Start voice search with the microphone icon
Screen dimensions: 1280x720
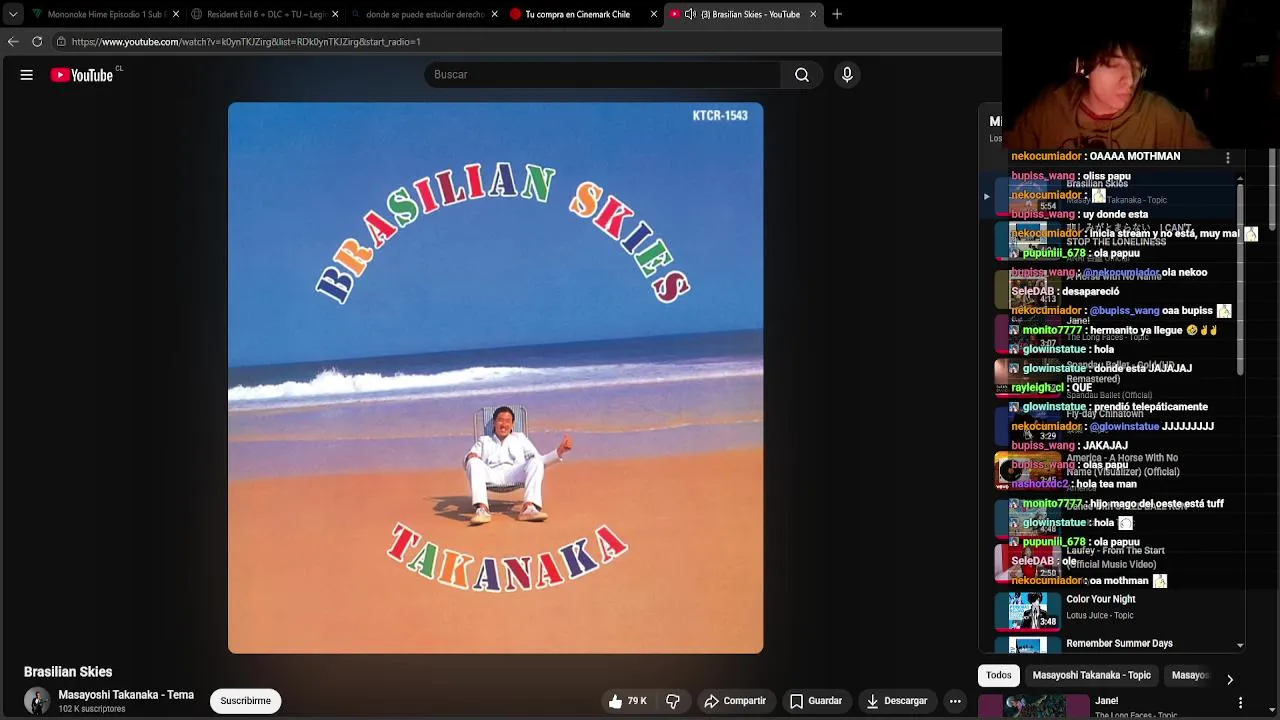point(847,75)
